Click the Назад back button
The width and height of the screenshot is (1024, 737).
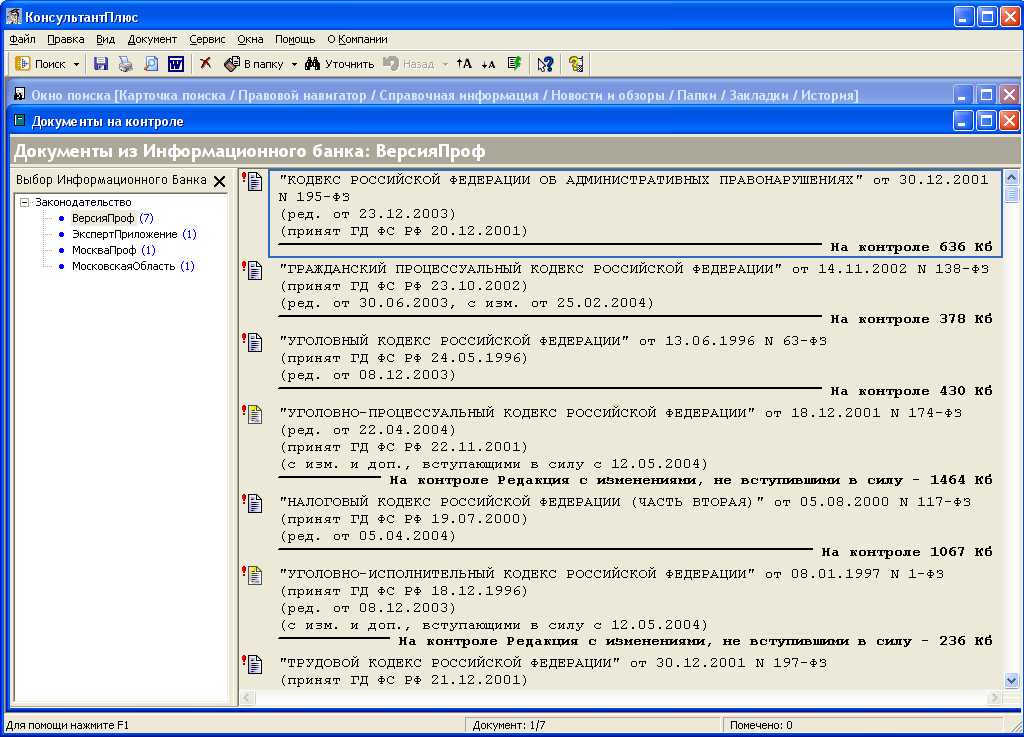(409, 64)
